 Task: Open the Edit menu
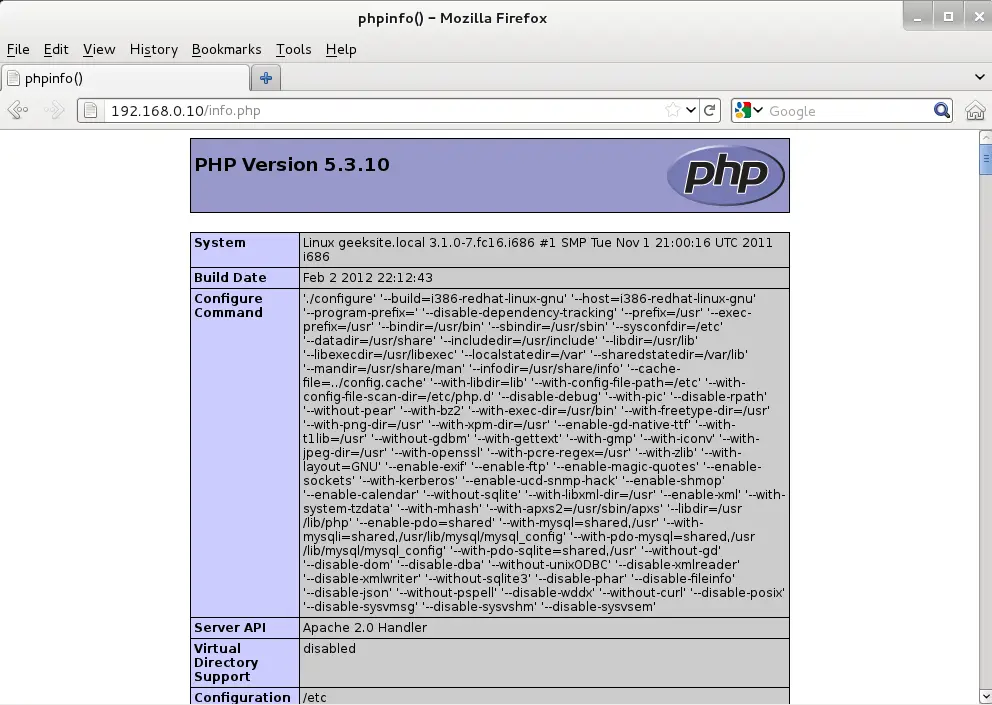56,49
